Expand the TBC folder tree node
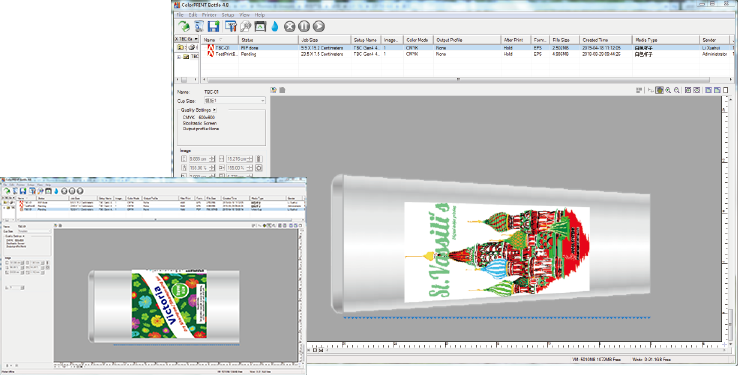 179,56
